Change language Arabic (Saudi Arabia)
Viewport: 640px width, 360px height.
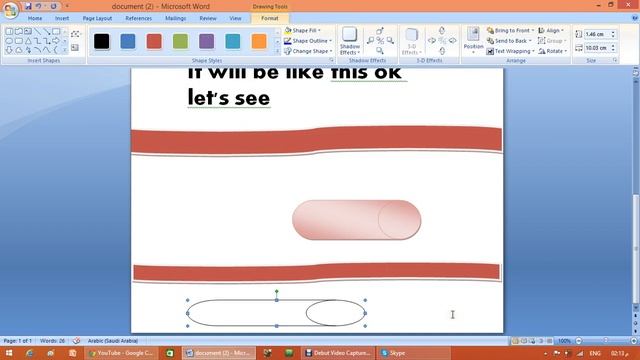click(x=113, y=341)
